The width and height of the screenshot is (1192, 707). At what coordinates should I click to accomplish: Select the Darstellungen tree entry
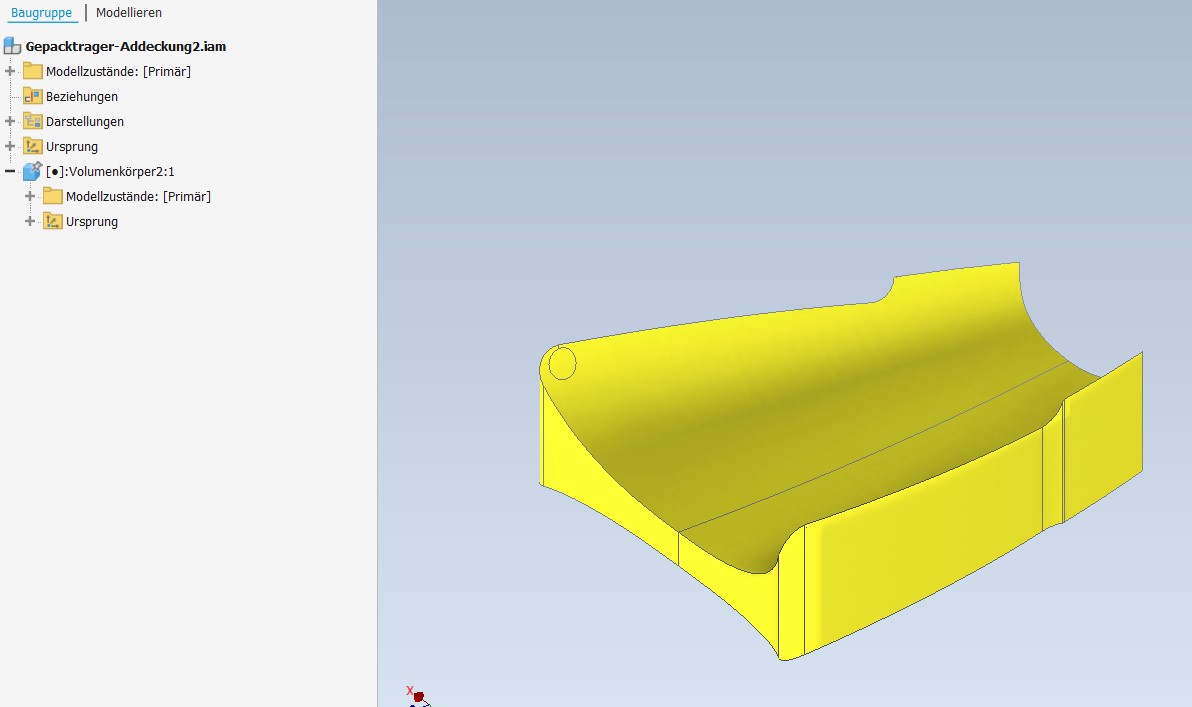[84, 122]
